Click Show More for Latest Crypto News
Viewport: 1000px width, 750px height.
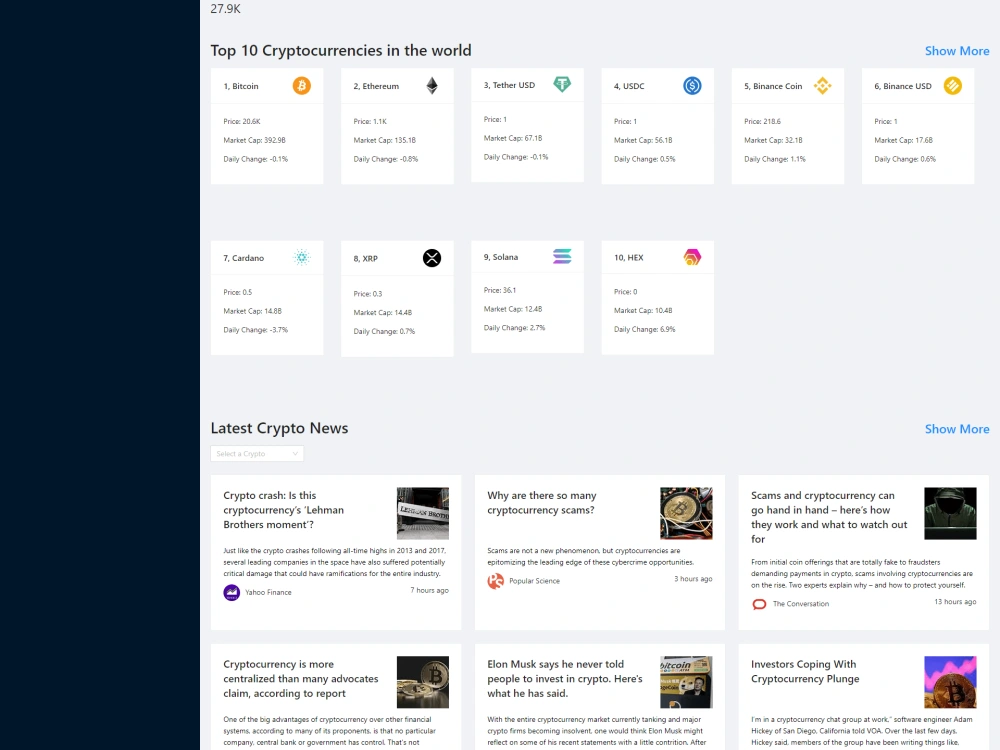957,429
